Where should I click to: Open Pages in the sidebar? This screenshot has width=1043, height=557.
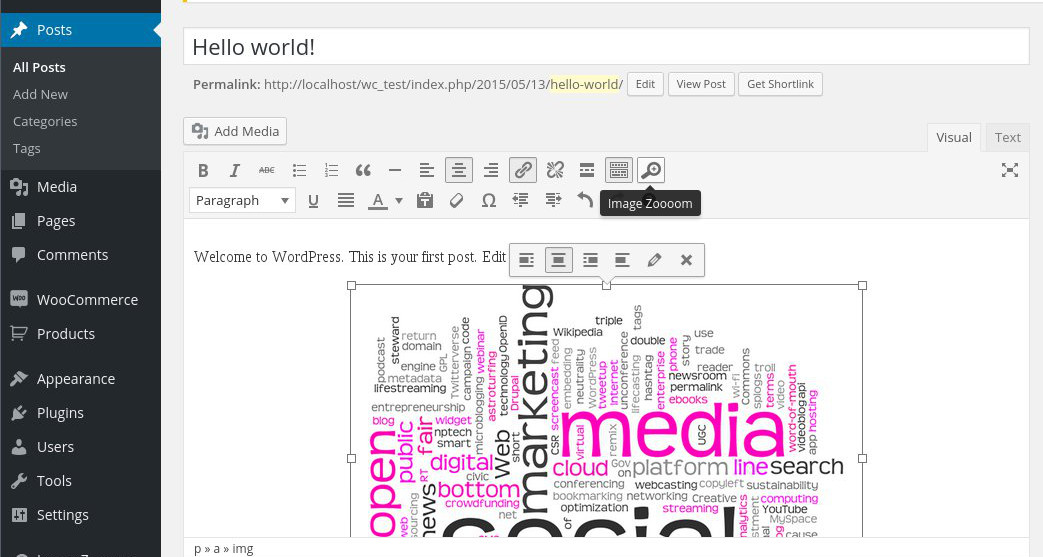coord(80,221)
